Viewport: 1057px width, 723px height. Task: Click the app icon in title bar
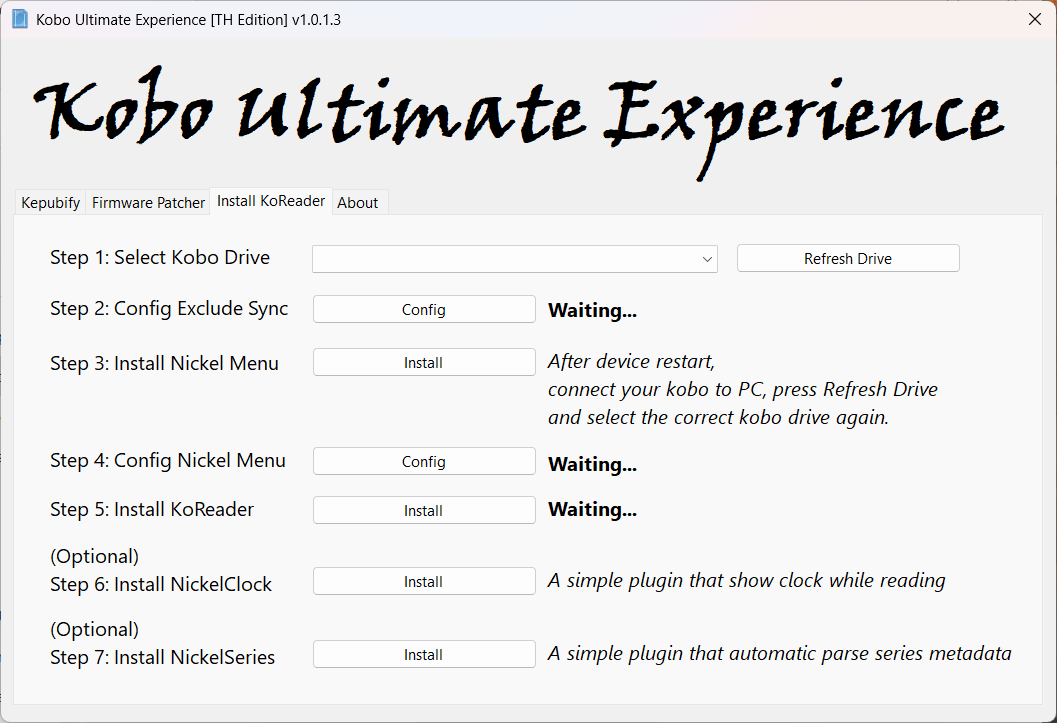tap(20, 19)
